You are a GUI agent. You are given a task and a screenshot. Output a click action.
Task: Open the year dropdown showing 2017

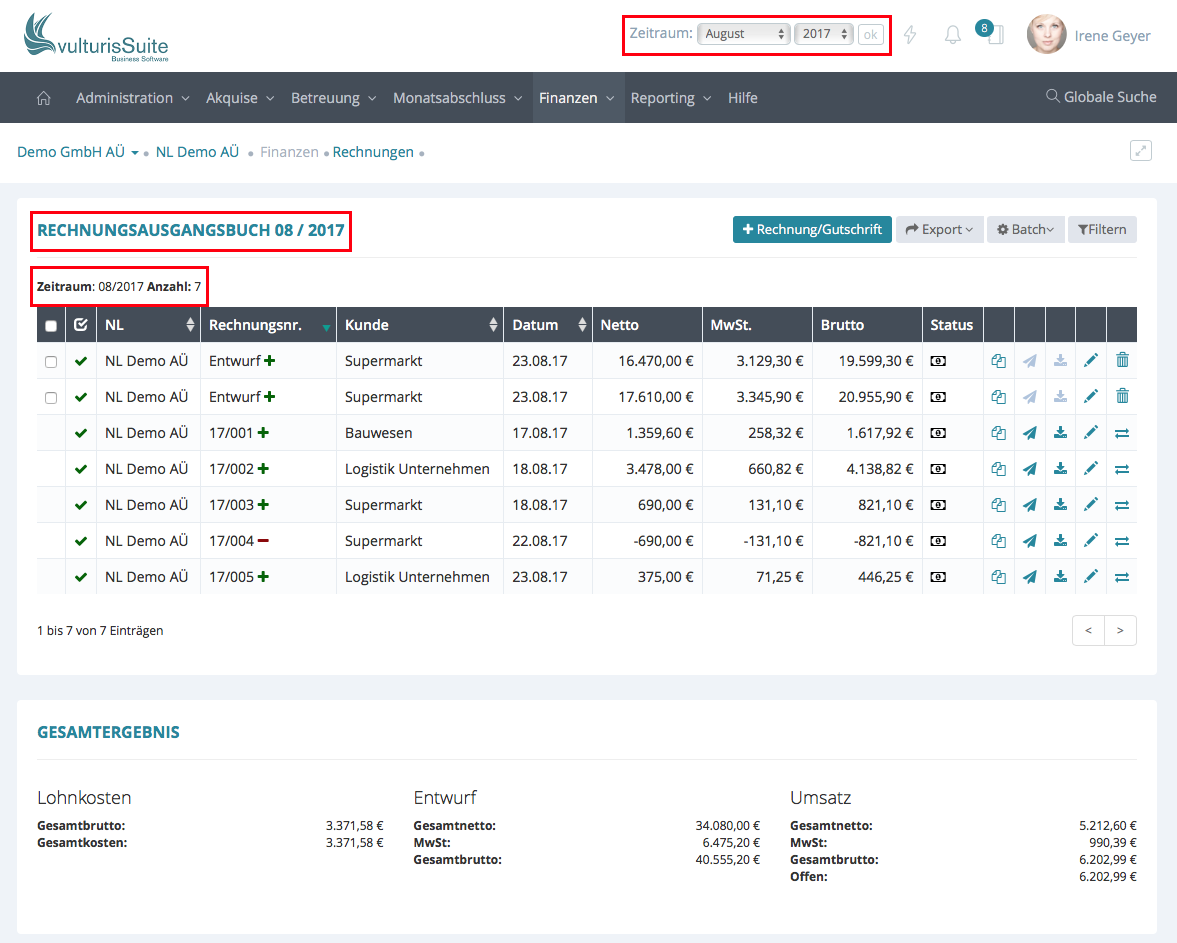[824, 34]
